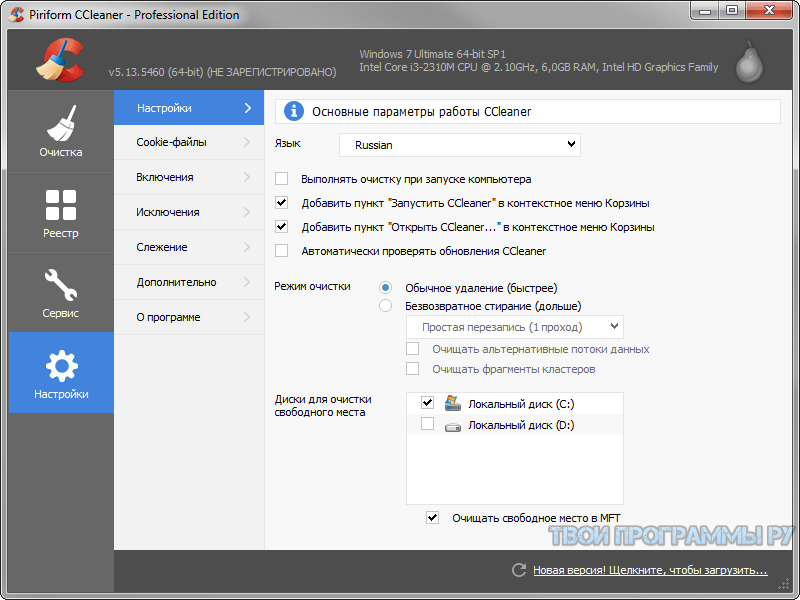Open the О программе about tab
The width and height of the screenshot is (800, 600).
click(189, 317)
